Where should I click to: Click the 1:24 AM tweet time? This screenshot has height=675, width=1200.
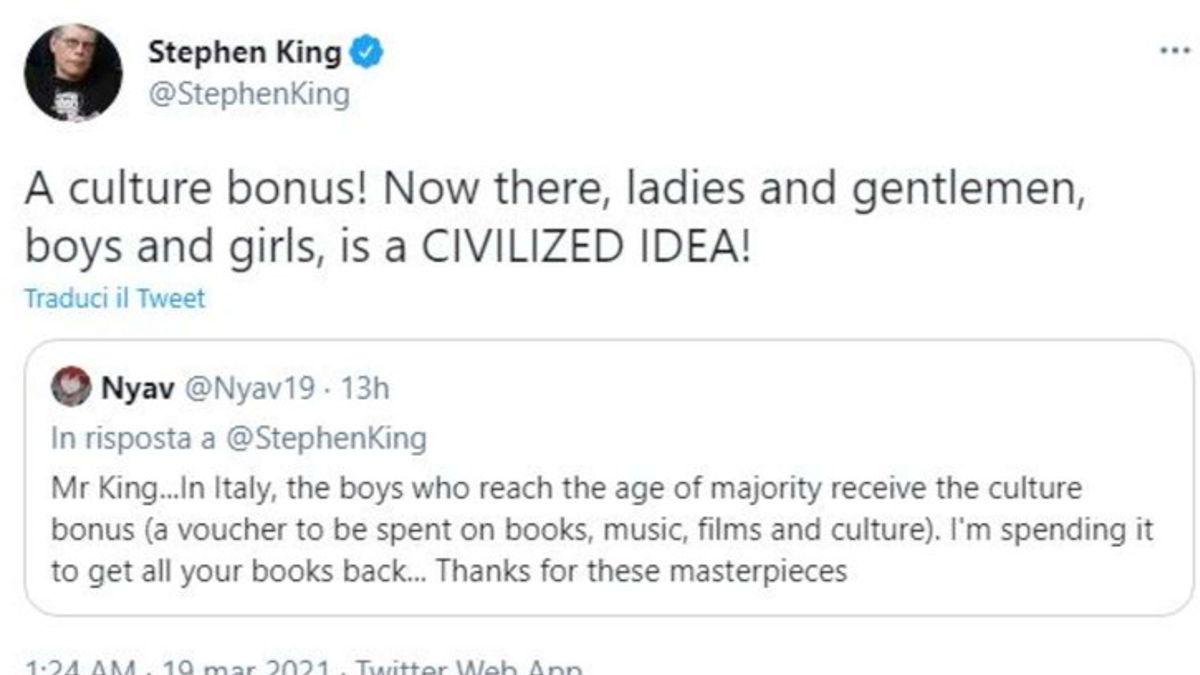pos(79,667)
